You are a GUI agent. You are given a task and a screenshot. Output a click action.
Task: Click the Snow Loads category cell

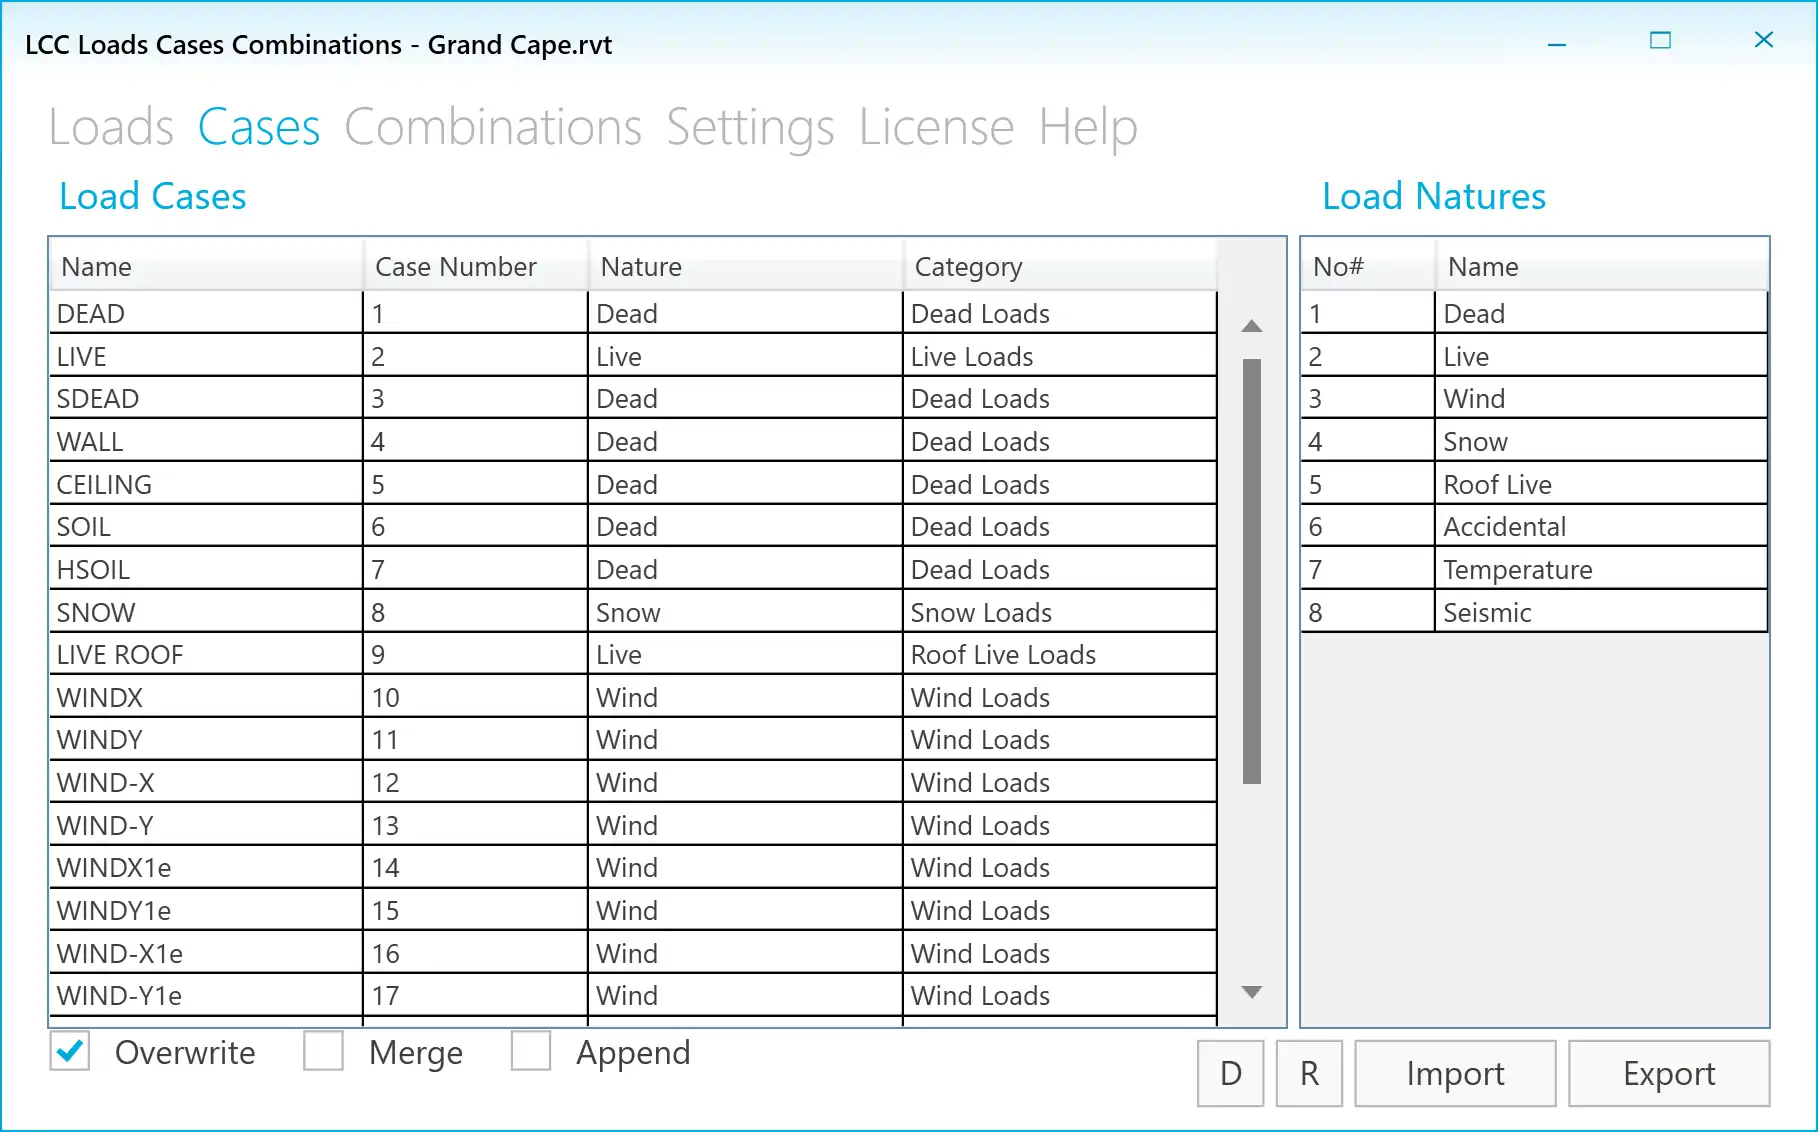(x=1060, y=612)
